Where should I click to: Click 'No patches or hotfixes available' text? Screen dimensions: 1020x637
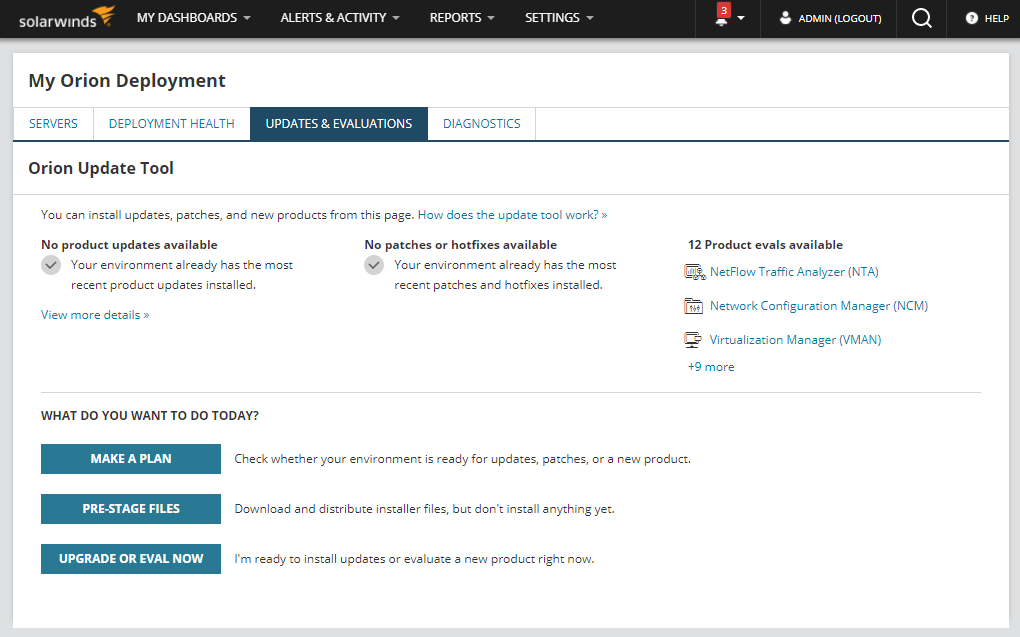[461, 245]
